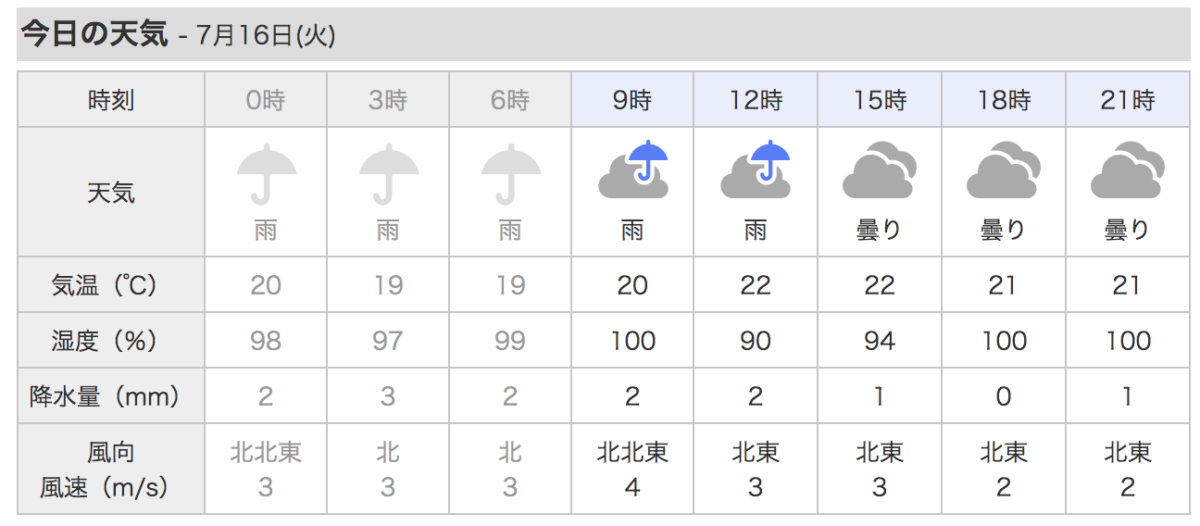
Task: Click the grey umbrella icon at 3時
Action: click(x=388, y=174)
